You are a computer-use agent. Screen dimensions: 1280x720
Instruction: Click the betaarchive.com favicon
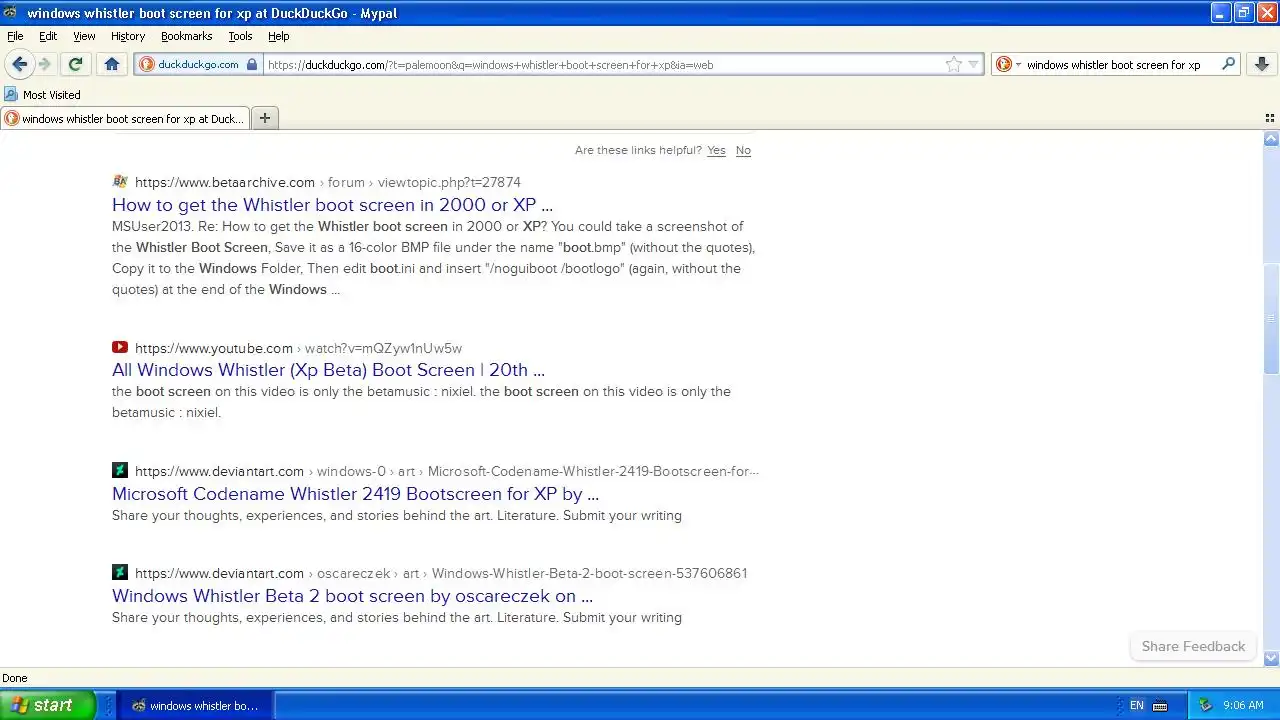(x=120, y=182)
